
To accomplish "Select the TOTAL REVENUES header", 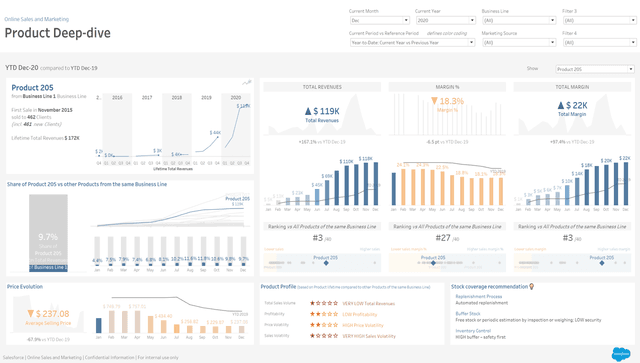I will [322, 87].
